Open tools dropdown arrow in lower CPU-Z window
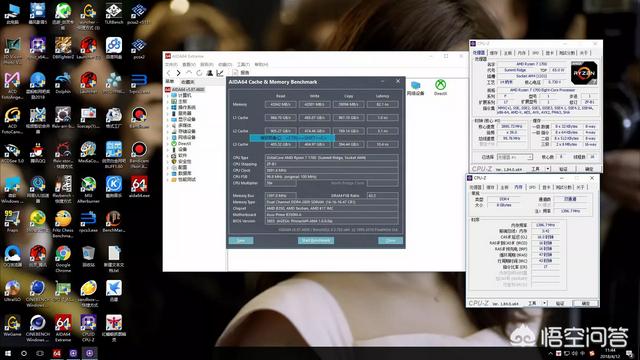The height and width of the screenshot is (360, 640). (544, 303)
